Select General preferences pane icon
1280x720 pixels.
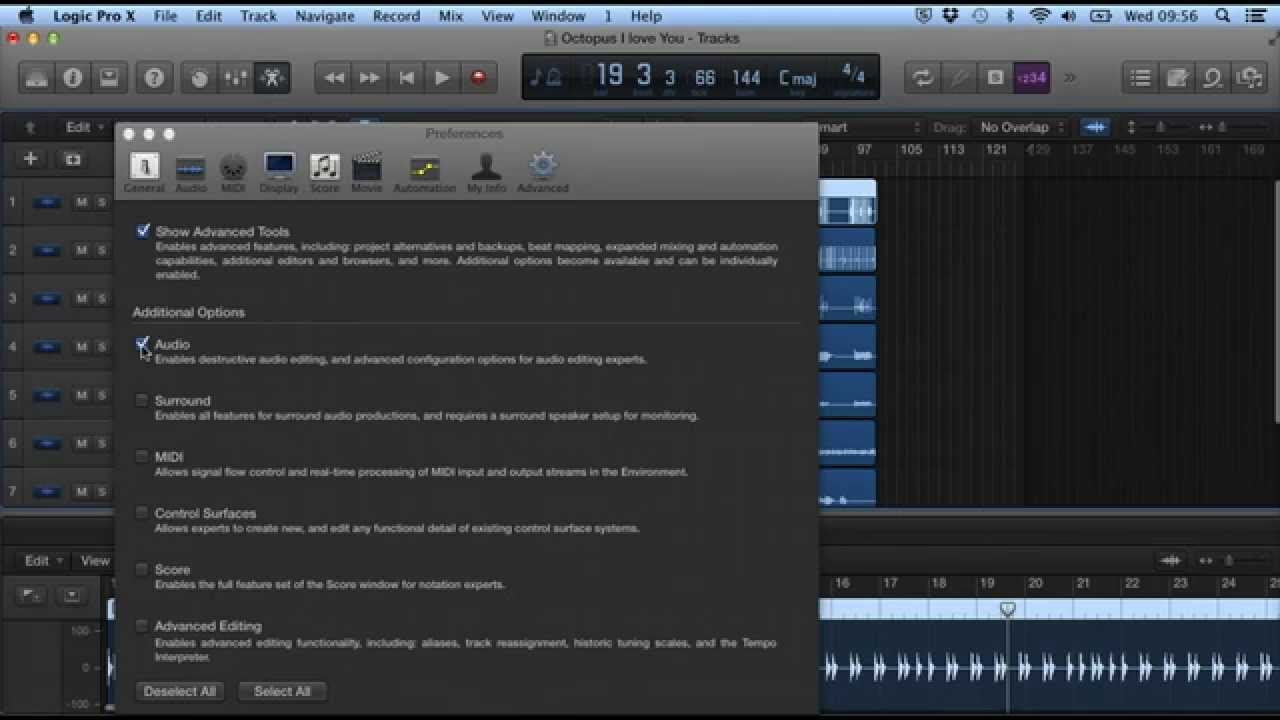click(144, 172)
